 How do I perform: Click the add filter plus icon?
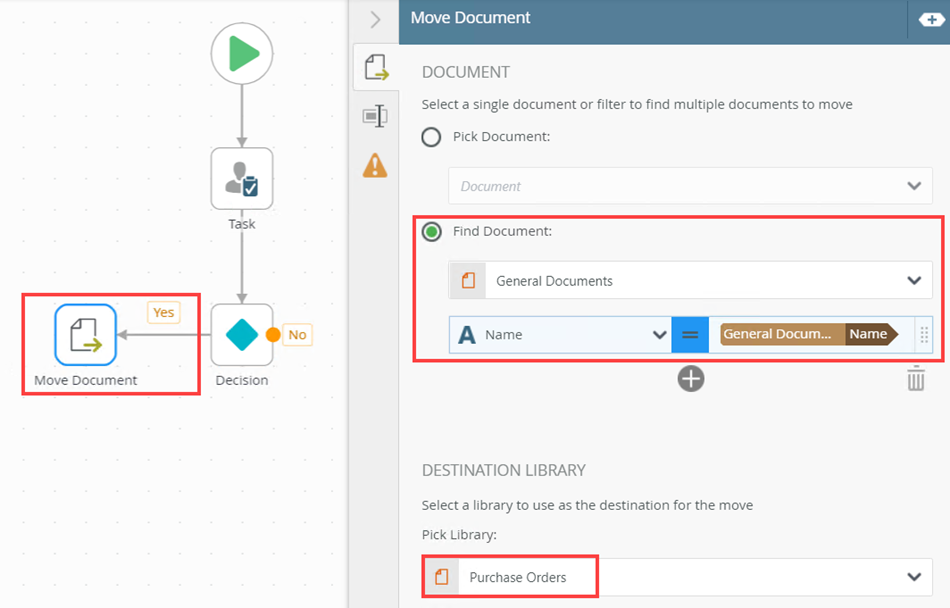click(691, 379)
